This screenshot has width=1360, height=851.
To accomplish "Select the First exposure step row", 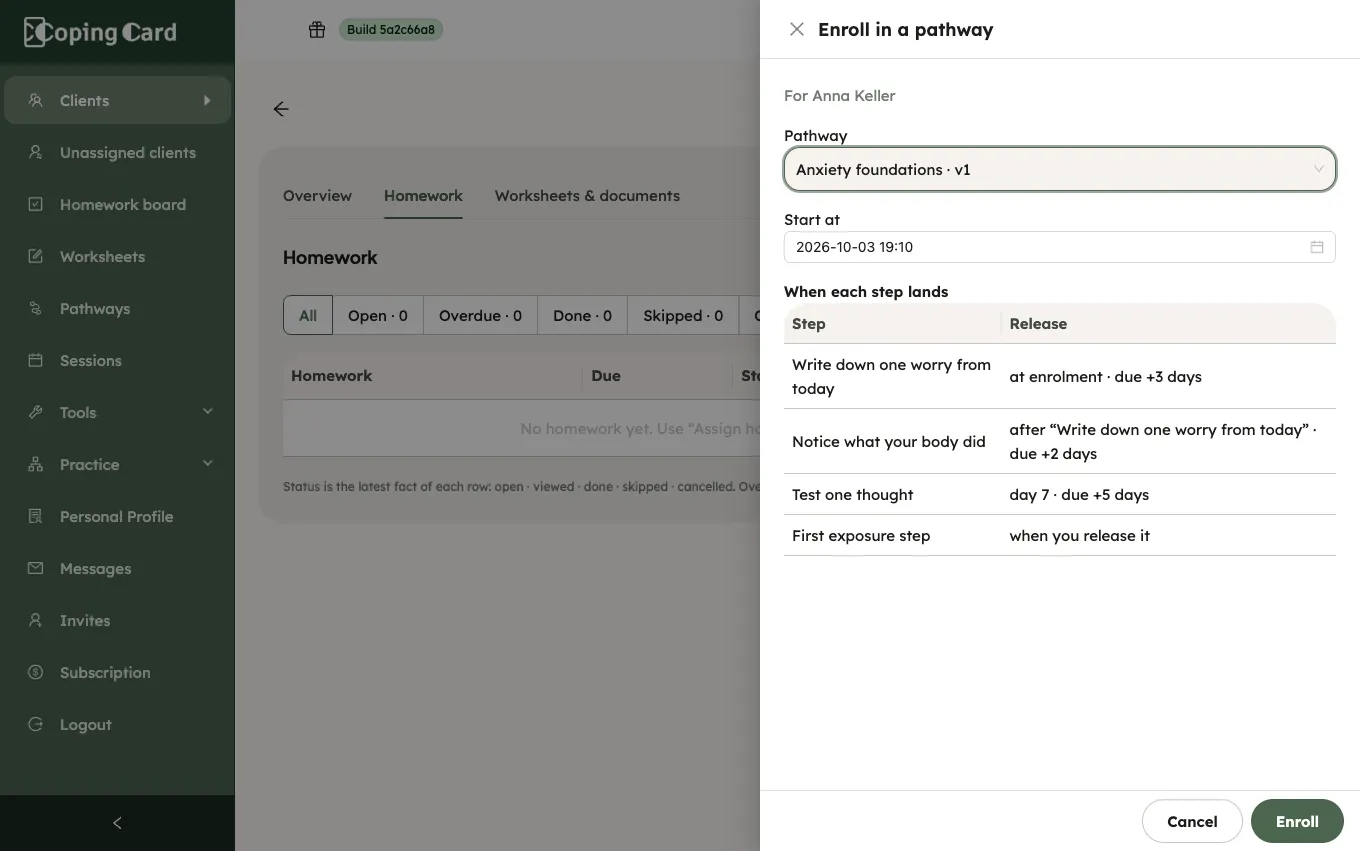I will [1060, 535].
